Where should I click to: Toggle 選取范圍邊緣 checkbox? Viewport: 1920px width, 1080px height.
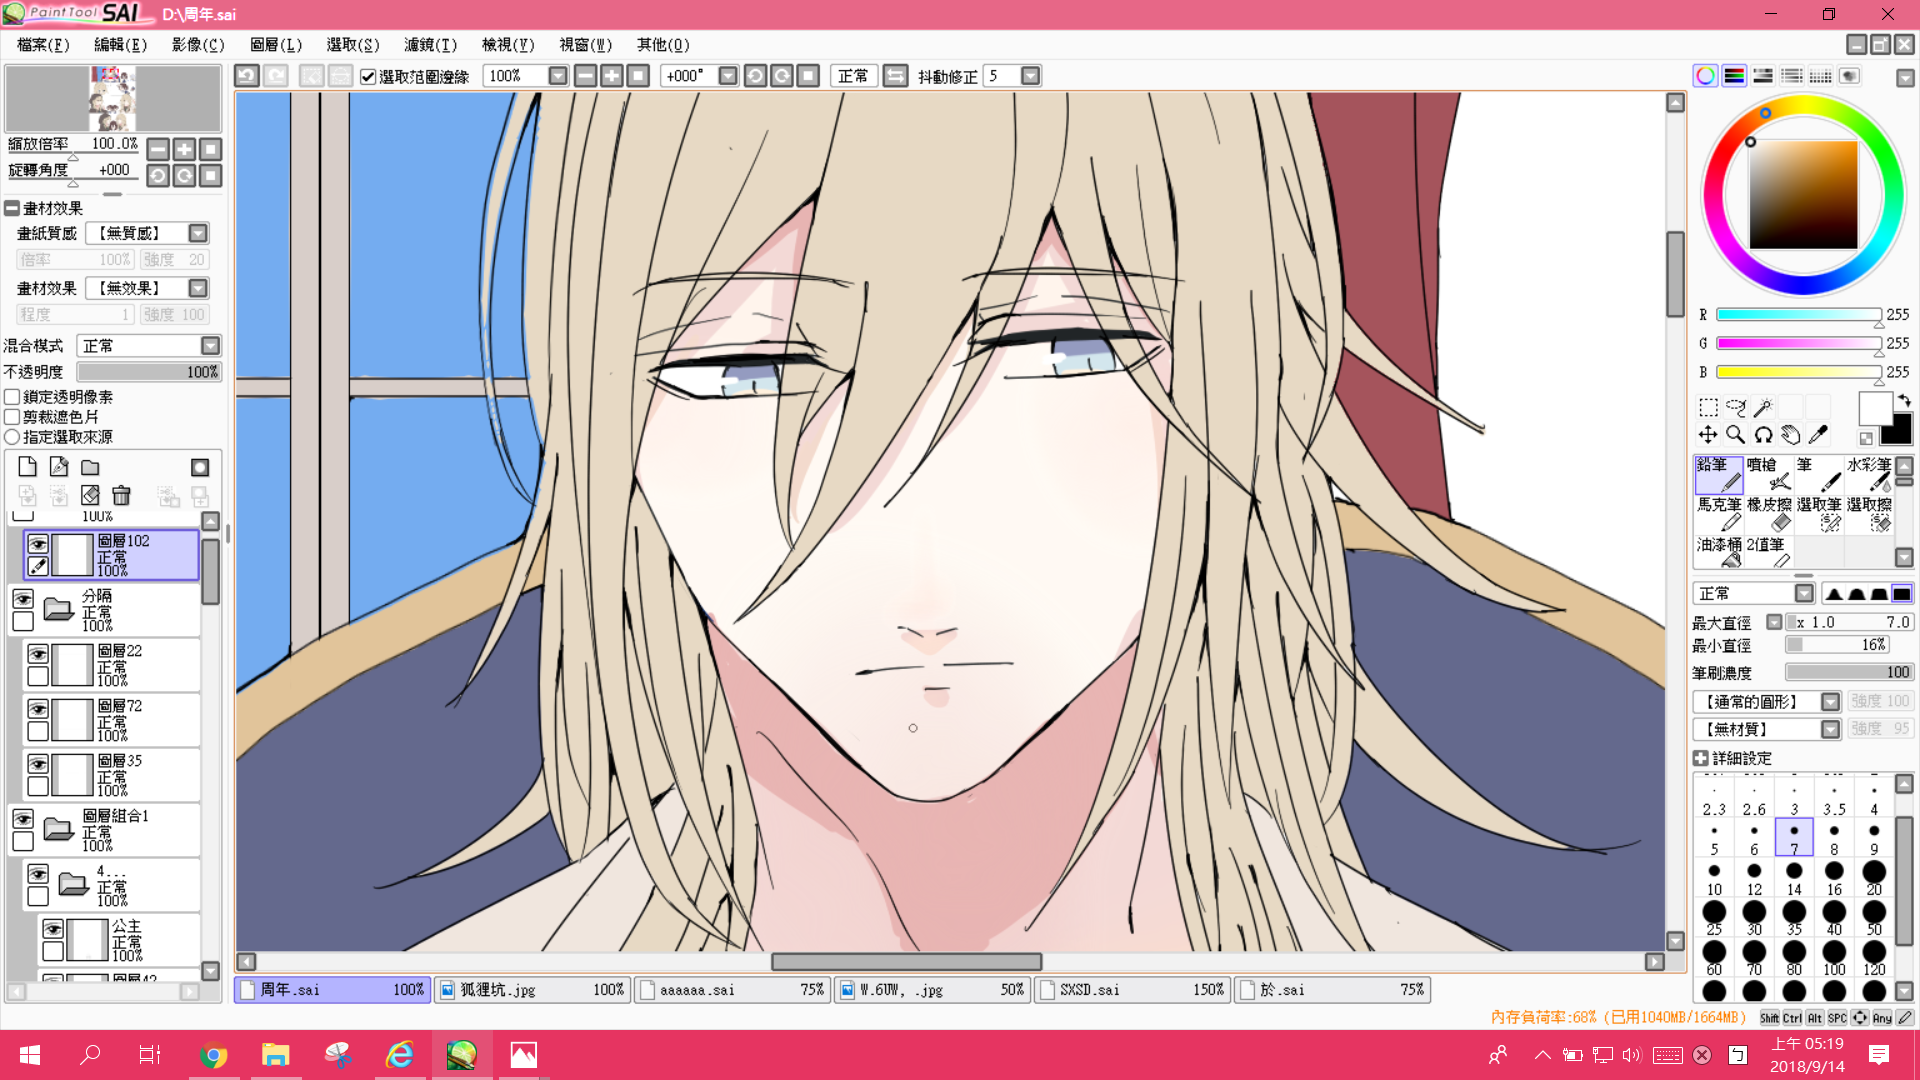(368, 77)
